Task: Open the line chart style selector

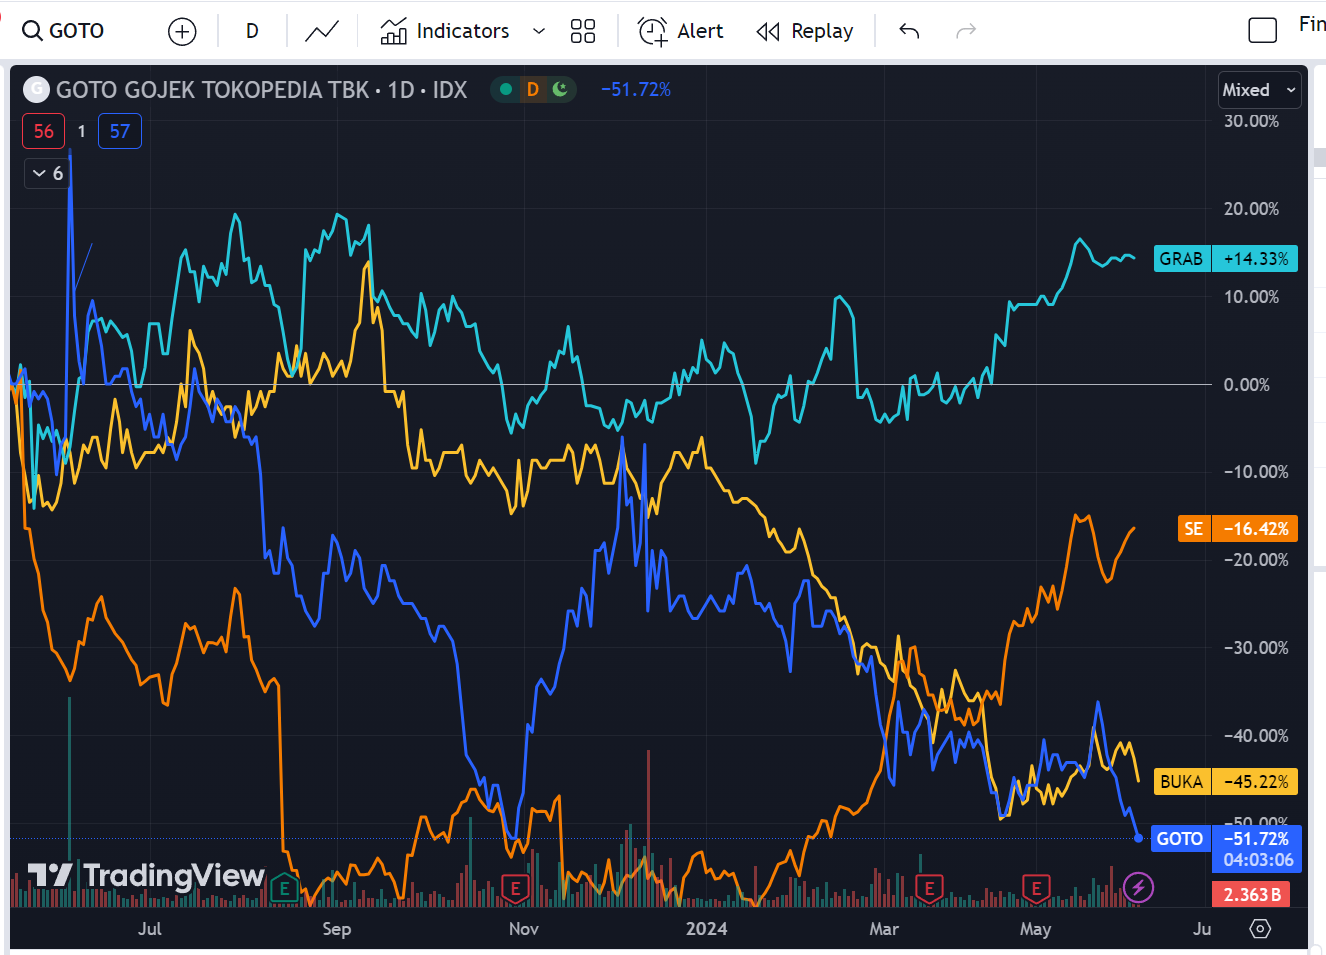Action: (x=322, y=32)
